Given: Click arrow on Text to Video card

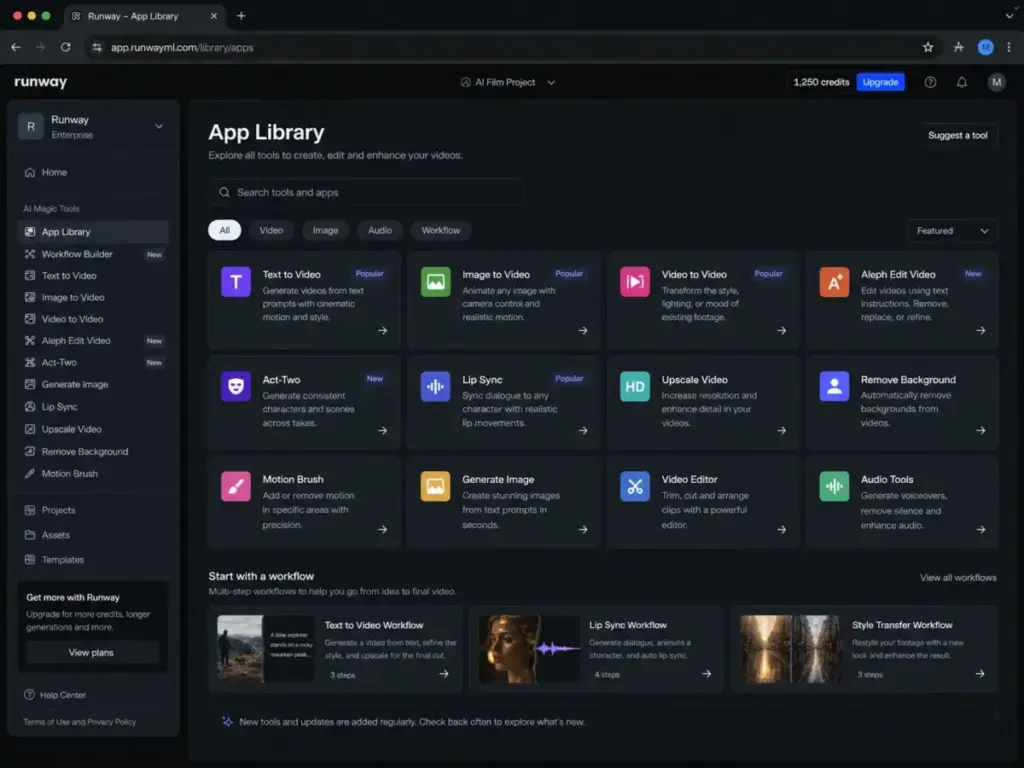Looking at the screenshot, I should pos(383,330).
